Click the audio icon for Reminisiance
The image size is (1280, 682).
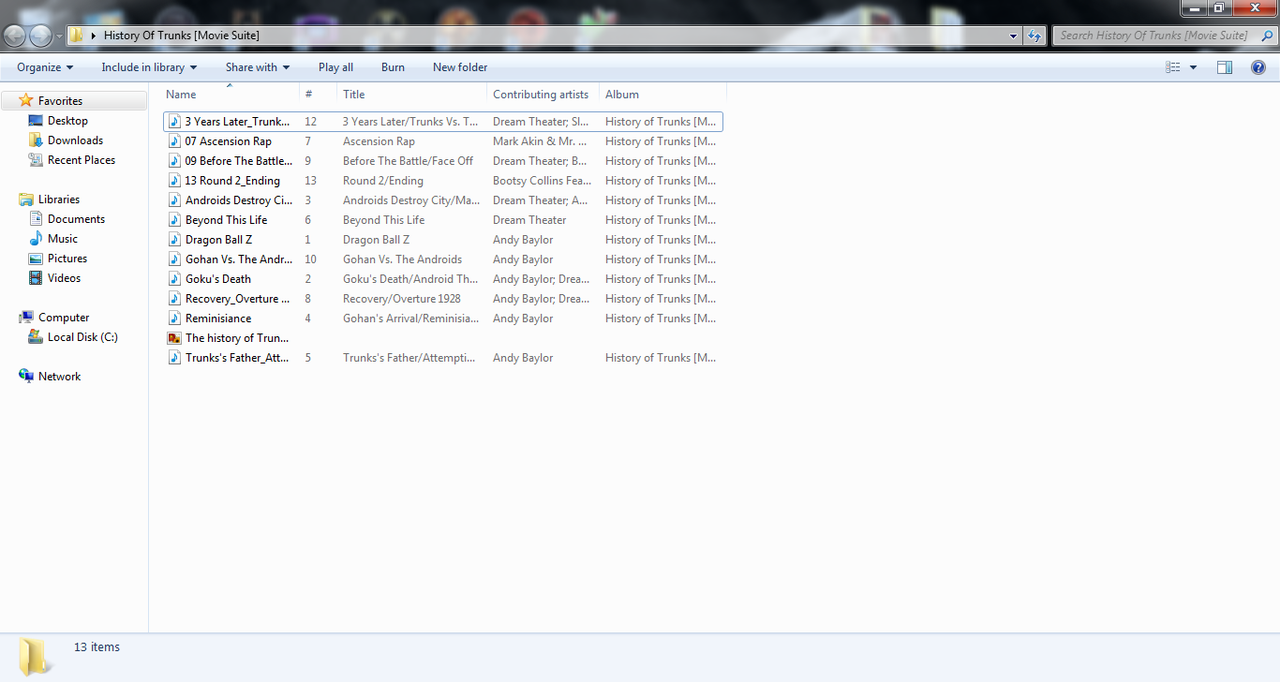[x=174, y=318]
